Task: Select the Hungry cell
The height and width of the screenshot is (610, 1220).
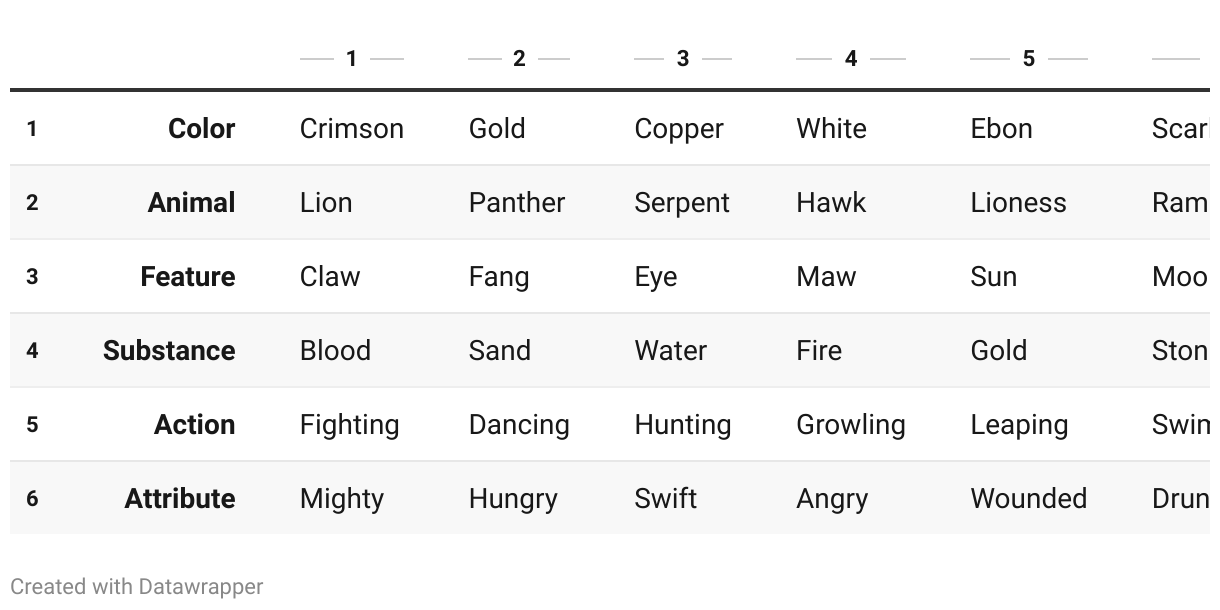Action: (x=513, y=498)
